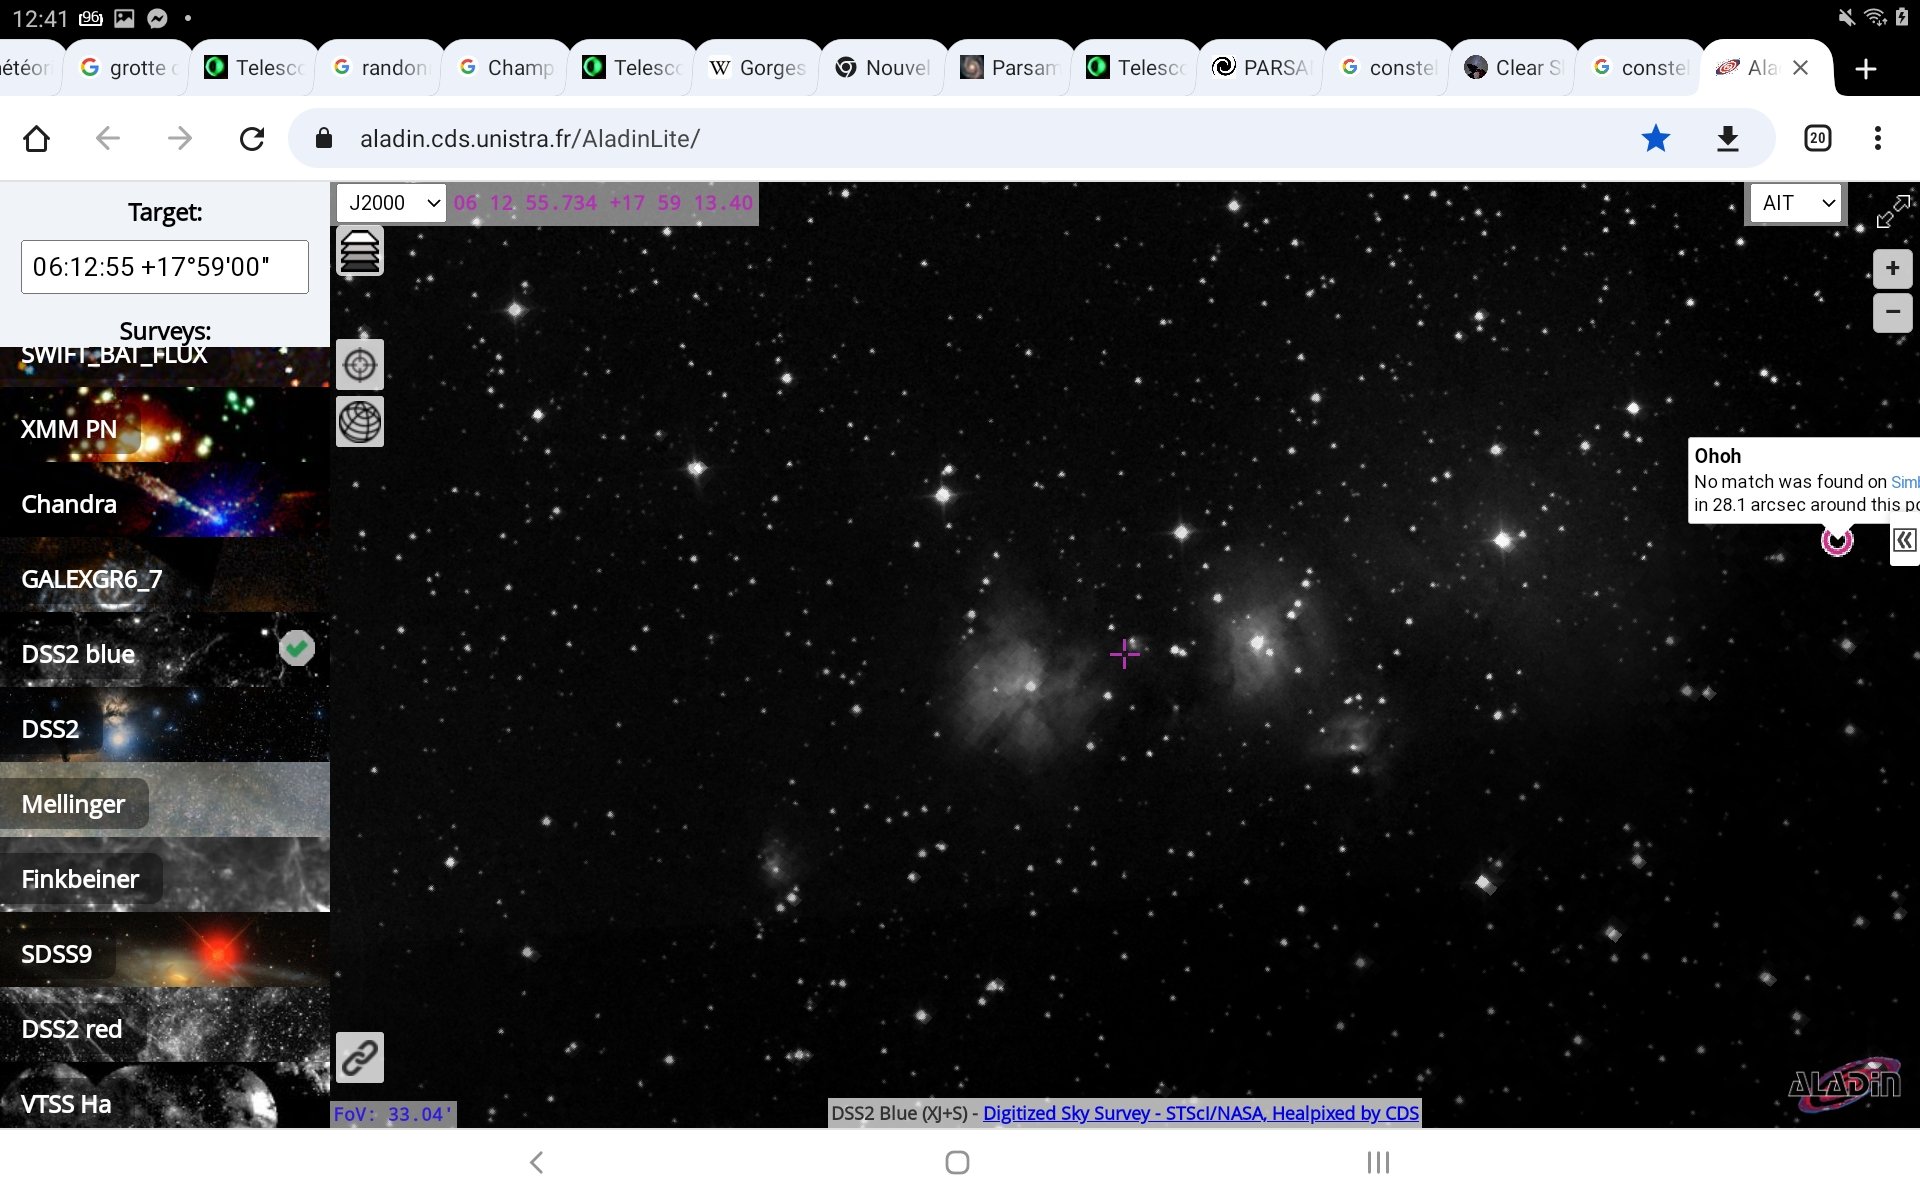
Task: Zoom out with the minus button
Action: 1892,312
